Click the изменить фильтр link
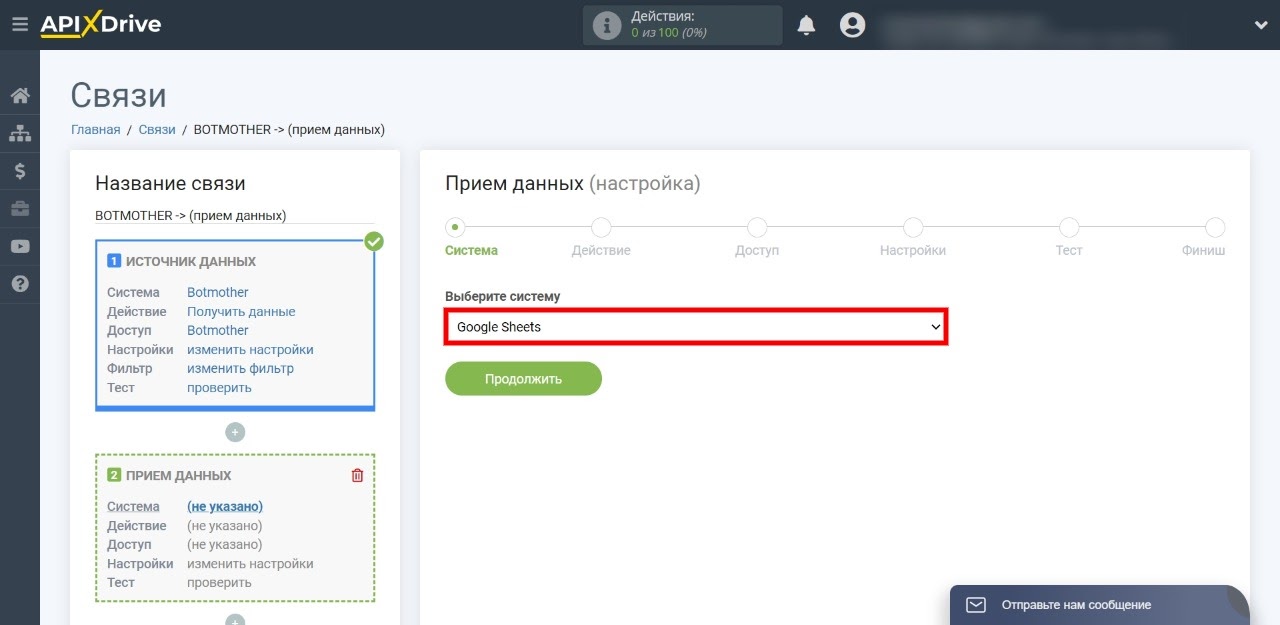This screenshot has width=1280, height=625. [240, 368]
